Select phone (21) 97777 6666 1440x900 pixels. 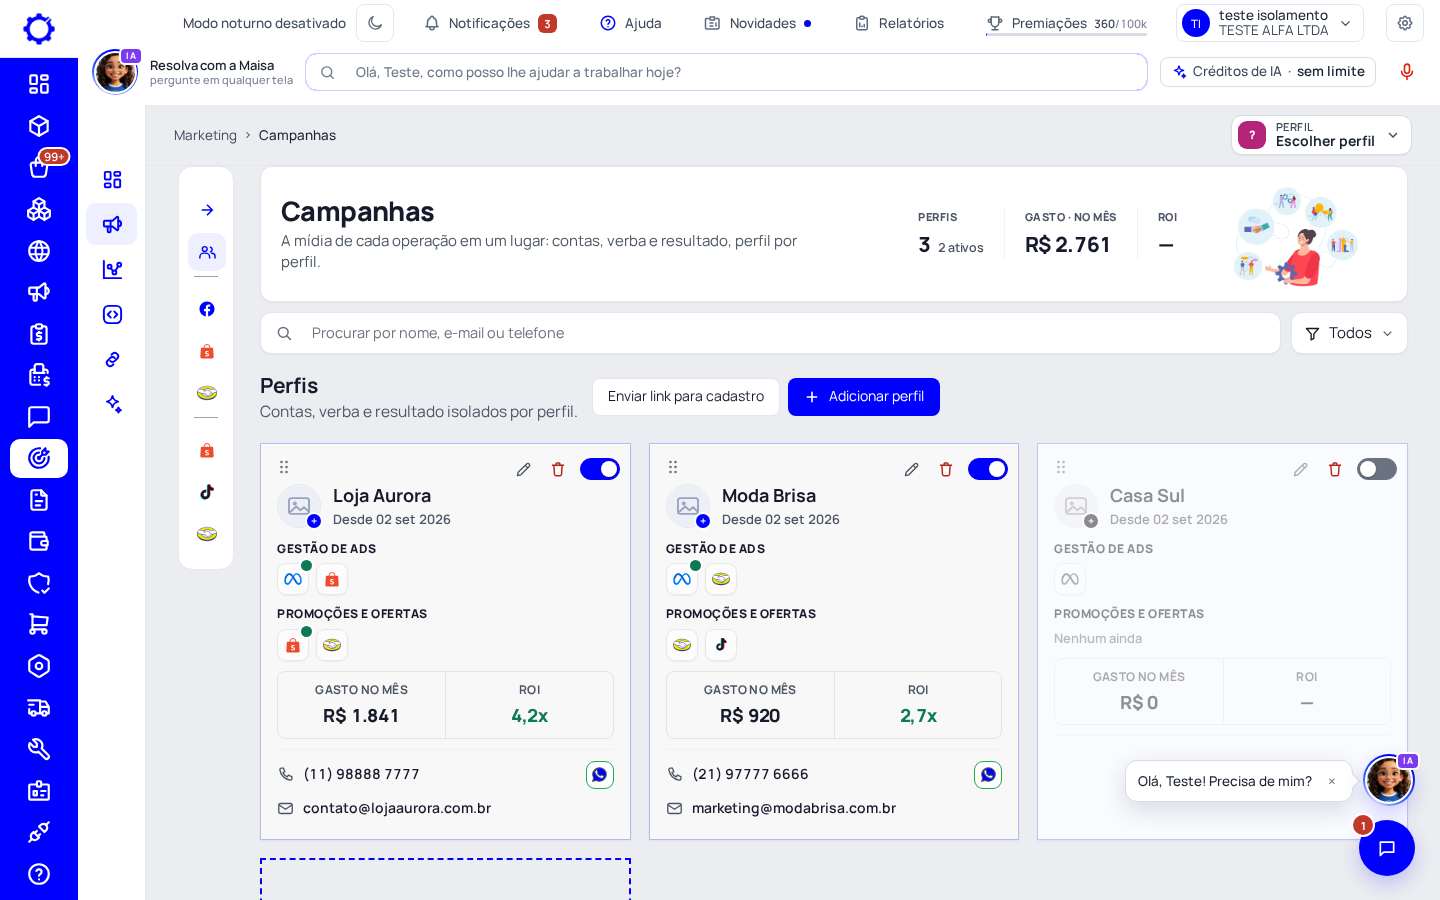point(750,774)
